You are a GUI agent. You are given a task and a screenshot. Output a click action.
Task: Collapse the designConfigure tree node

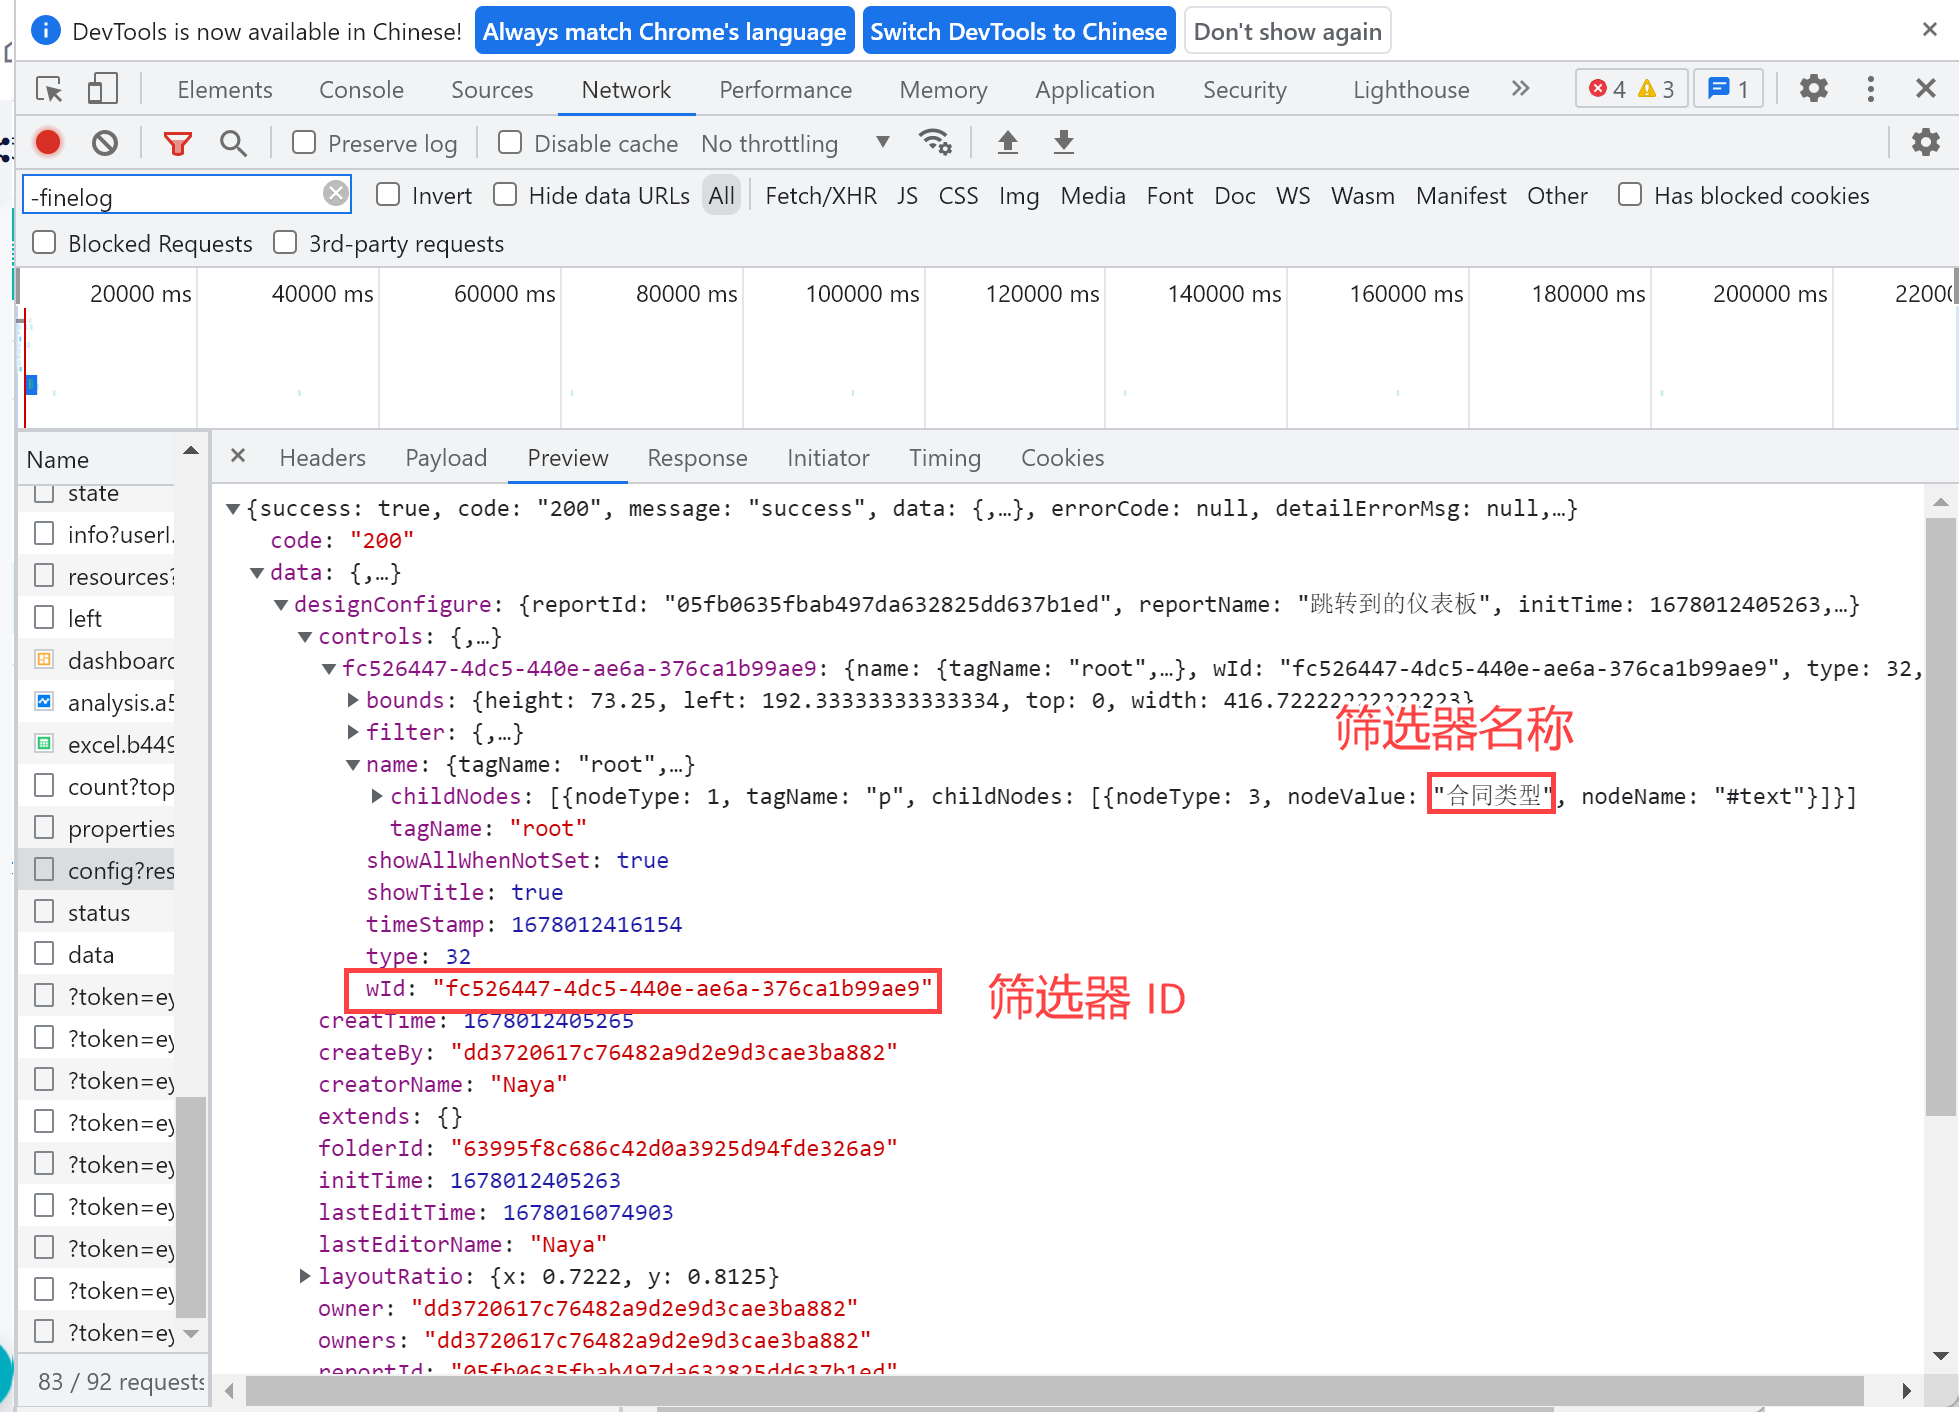pos(281,604)
